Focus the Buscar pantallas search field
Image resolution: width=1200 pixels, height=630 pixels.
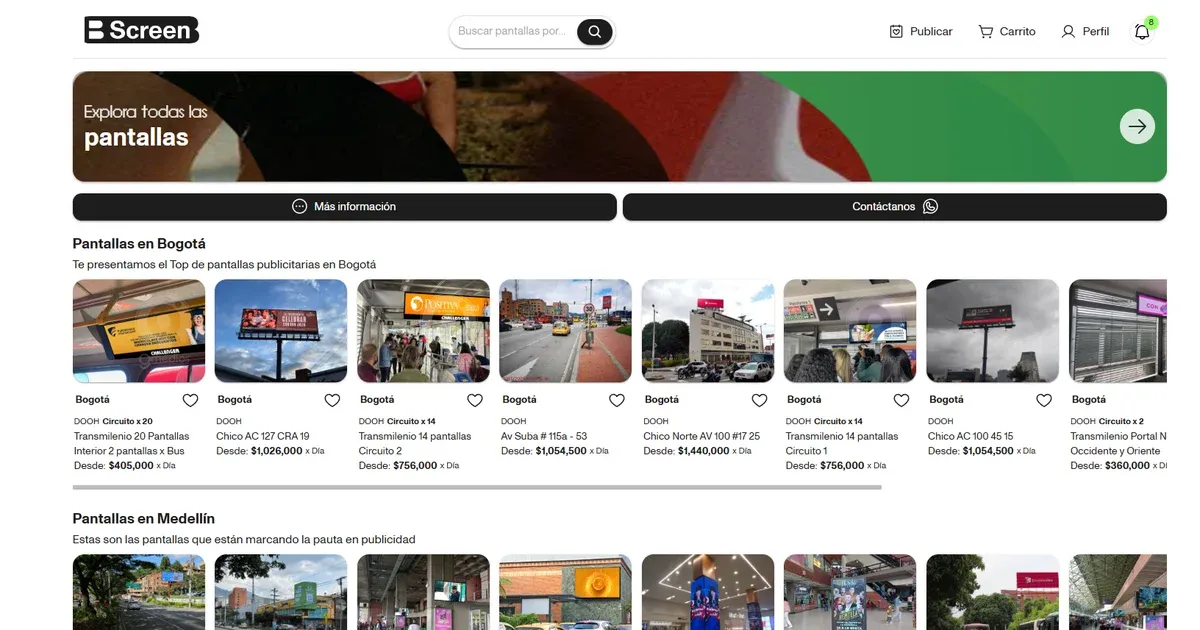point(512,31)
